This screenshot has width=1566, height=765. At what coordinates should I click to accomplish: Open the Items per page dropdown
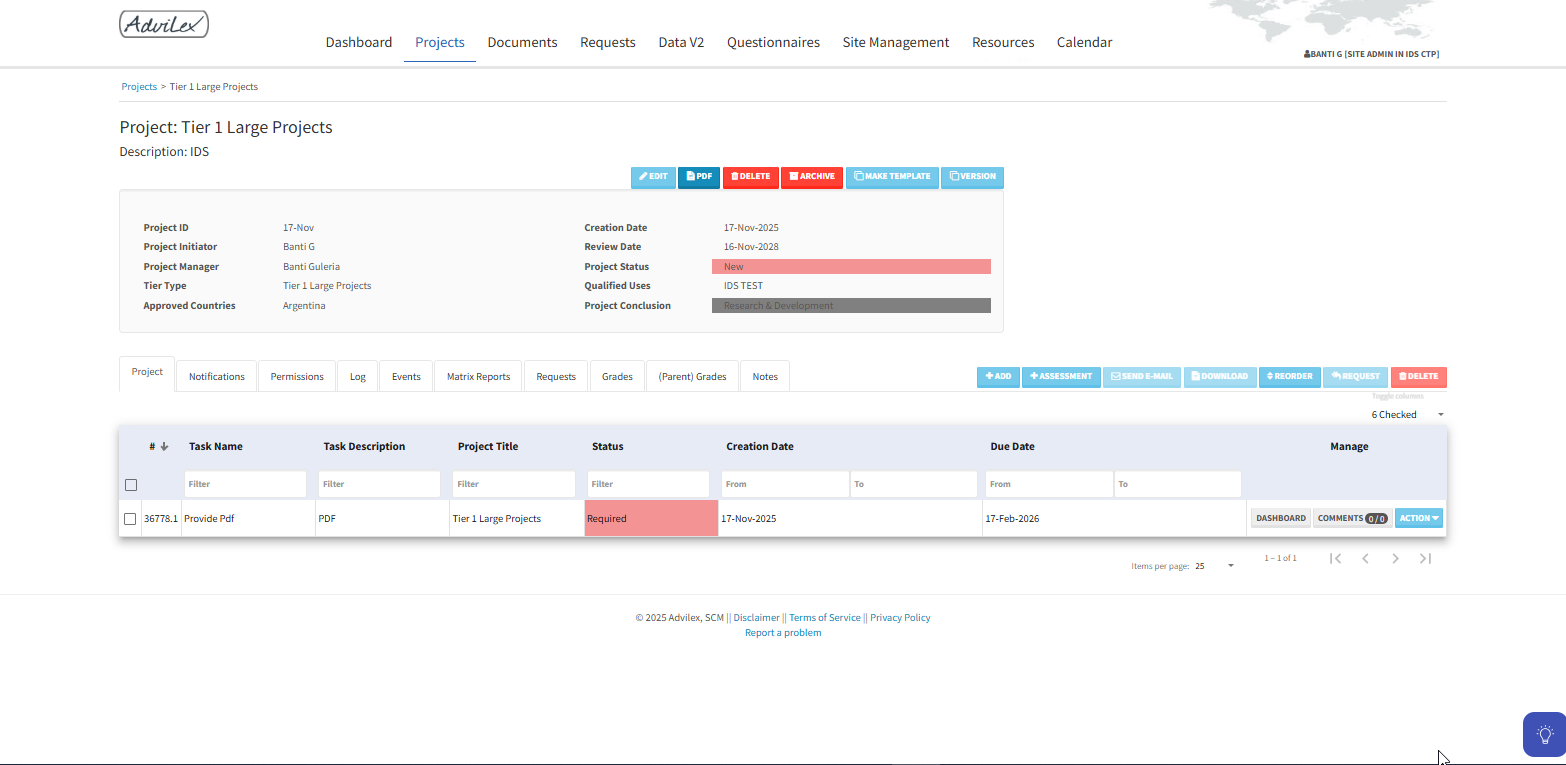pos(1215,566)
